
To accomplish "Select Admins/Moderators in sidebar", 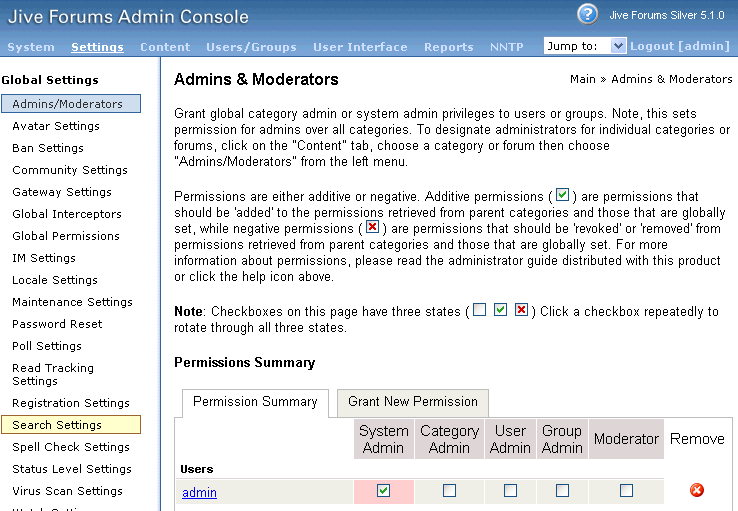I will coord(71,104).
